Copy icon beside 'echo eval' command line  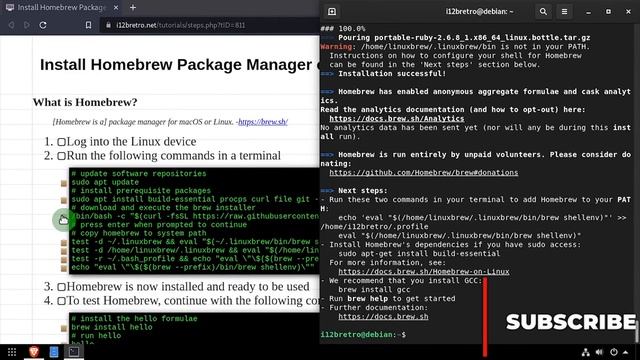click(x=64, y=268)
